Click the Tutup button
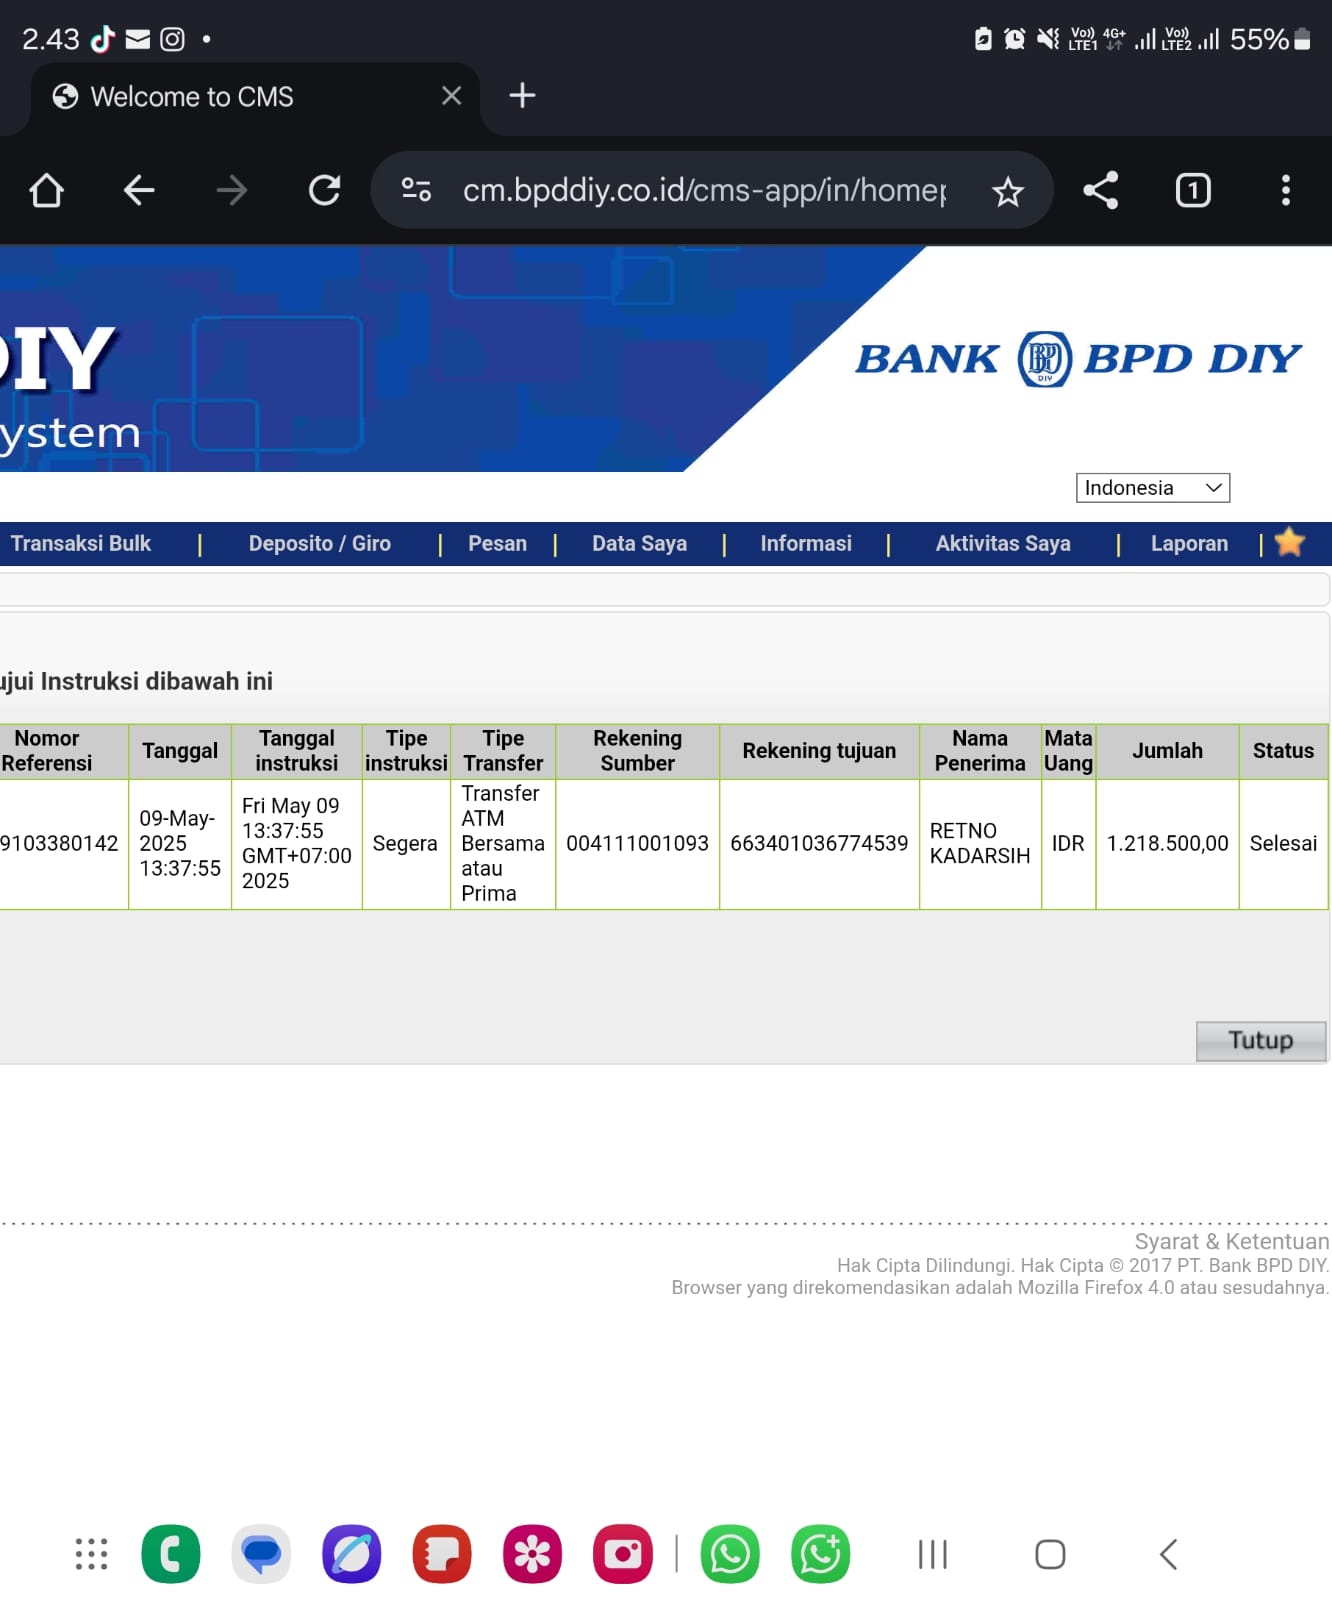The width and height of the screenshot is (1332, 1600). [x=1261, y=1041]
